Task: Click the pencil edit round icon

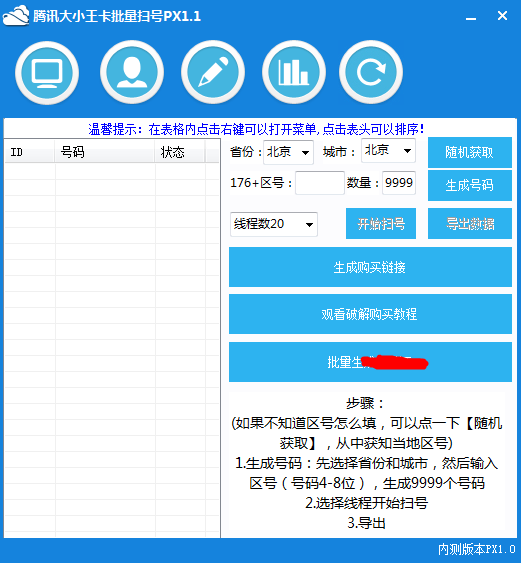Action: [213, 72]
